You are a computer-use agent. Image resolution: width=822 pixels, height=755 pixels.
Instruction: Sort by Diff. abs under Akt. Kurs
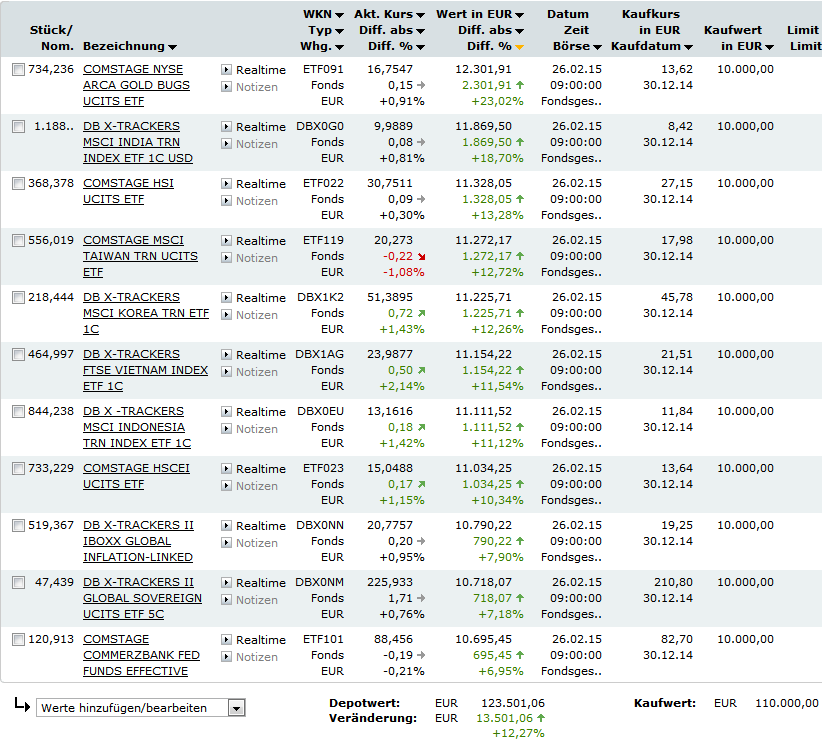point(420,31)
